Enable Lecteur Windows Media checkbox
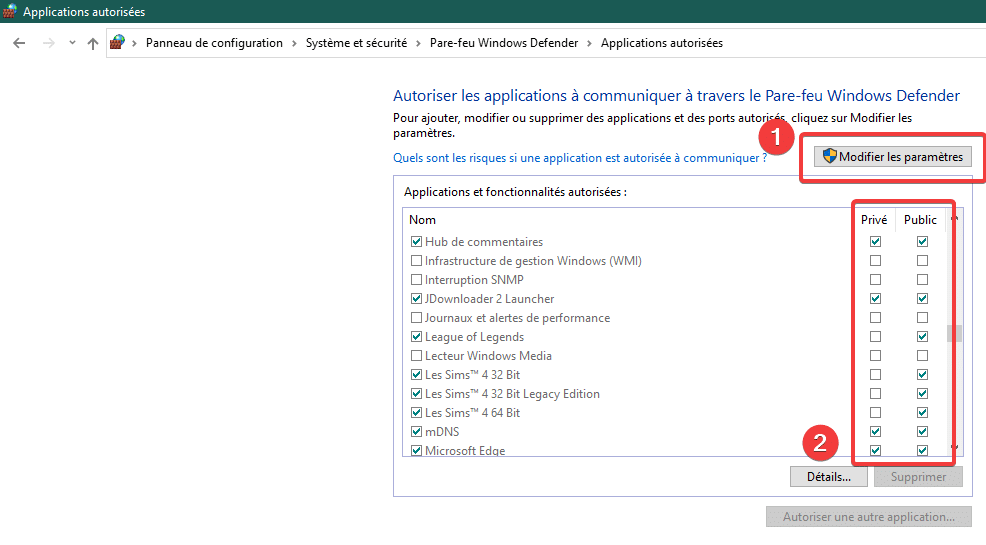This screenshot has height=545, width=986. (x=416, y=355)
